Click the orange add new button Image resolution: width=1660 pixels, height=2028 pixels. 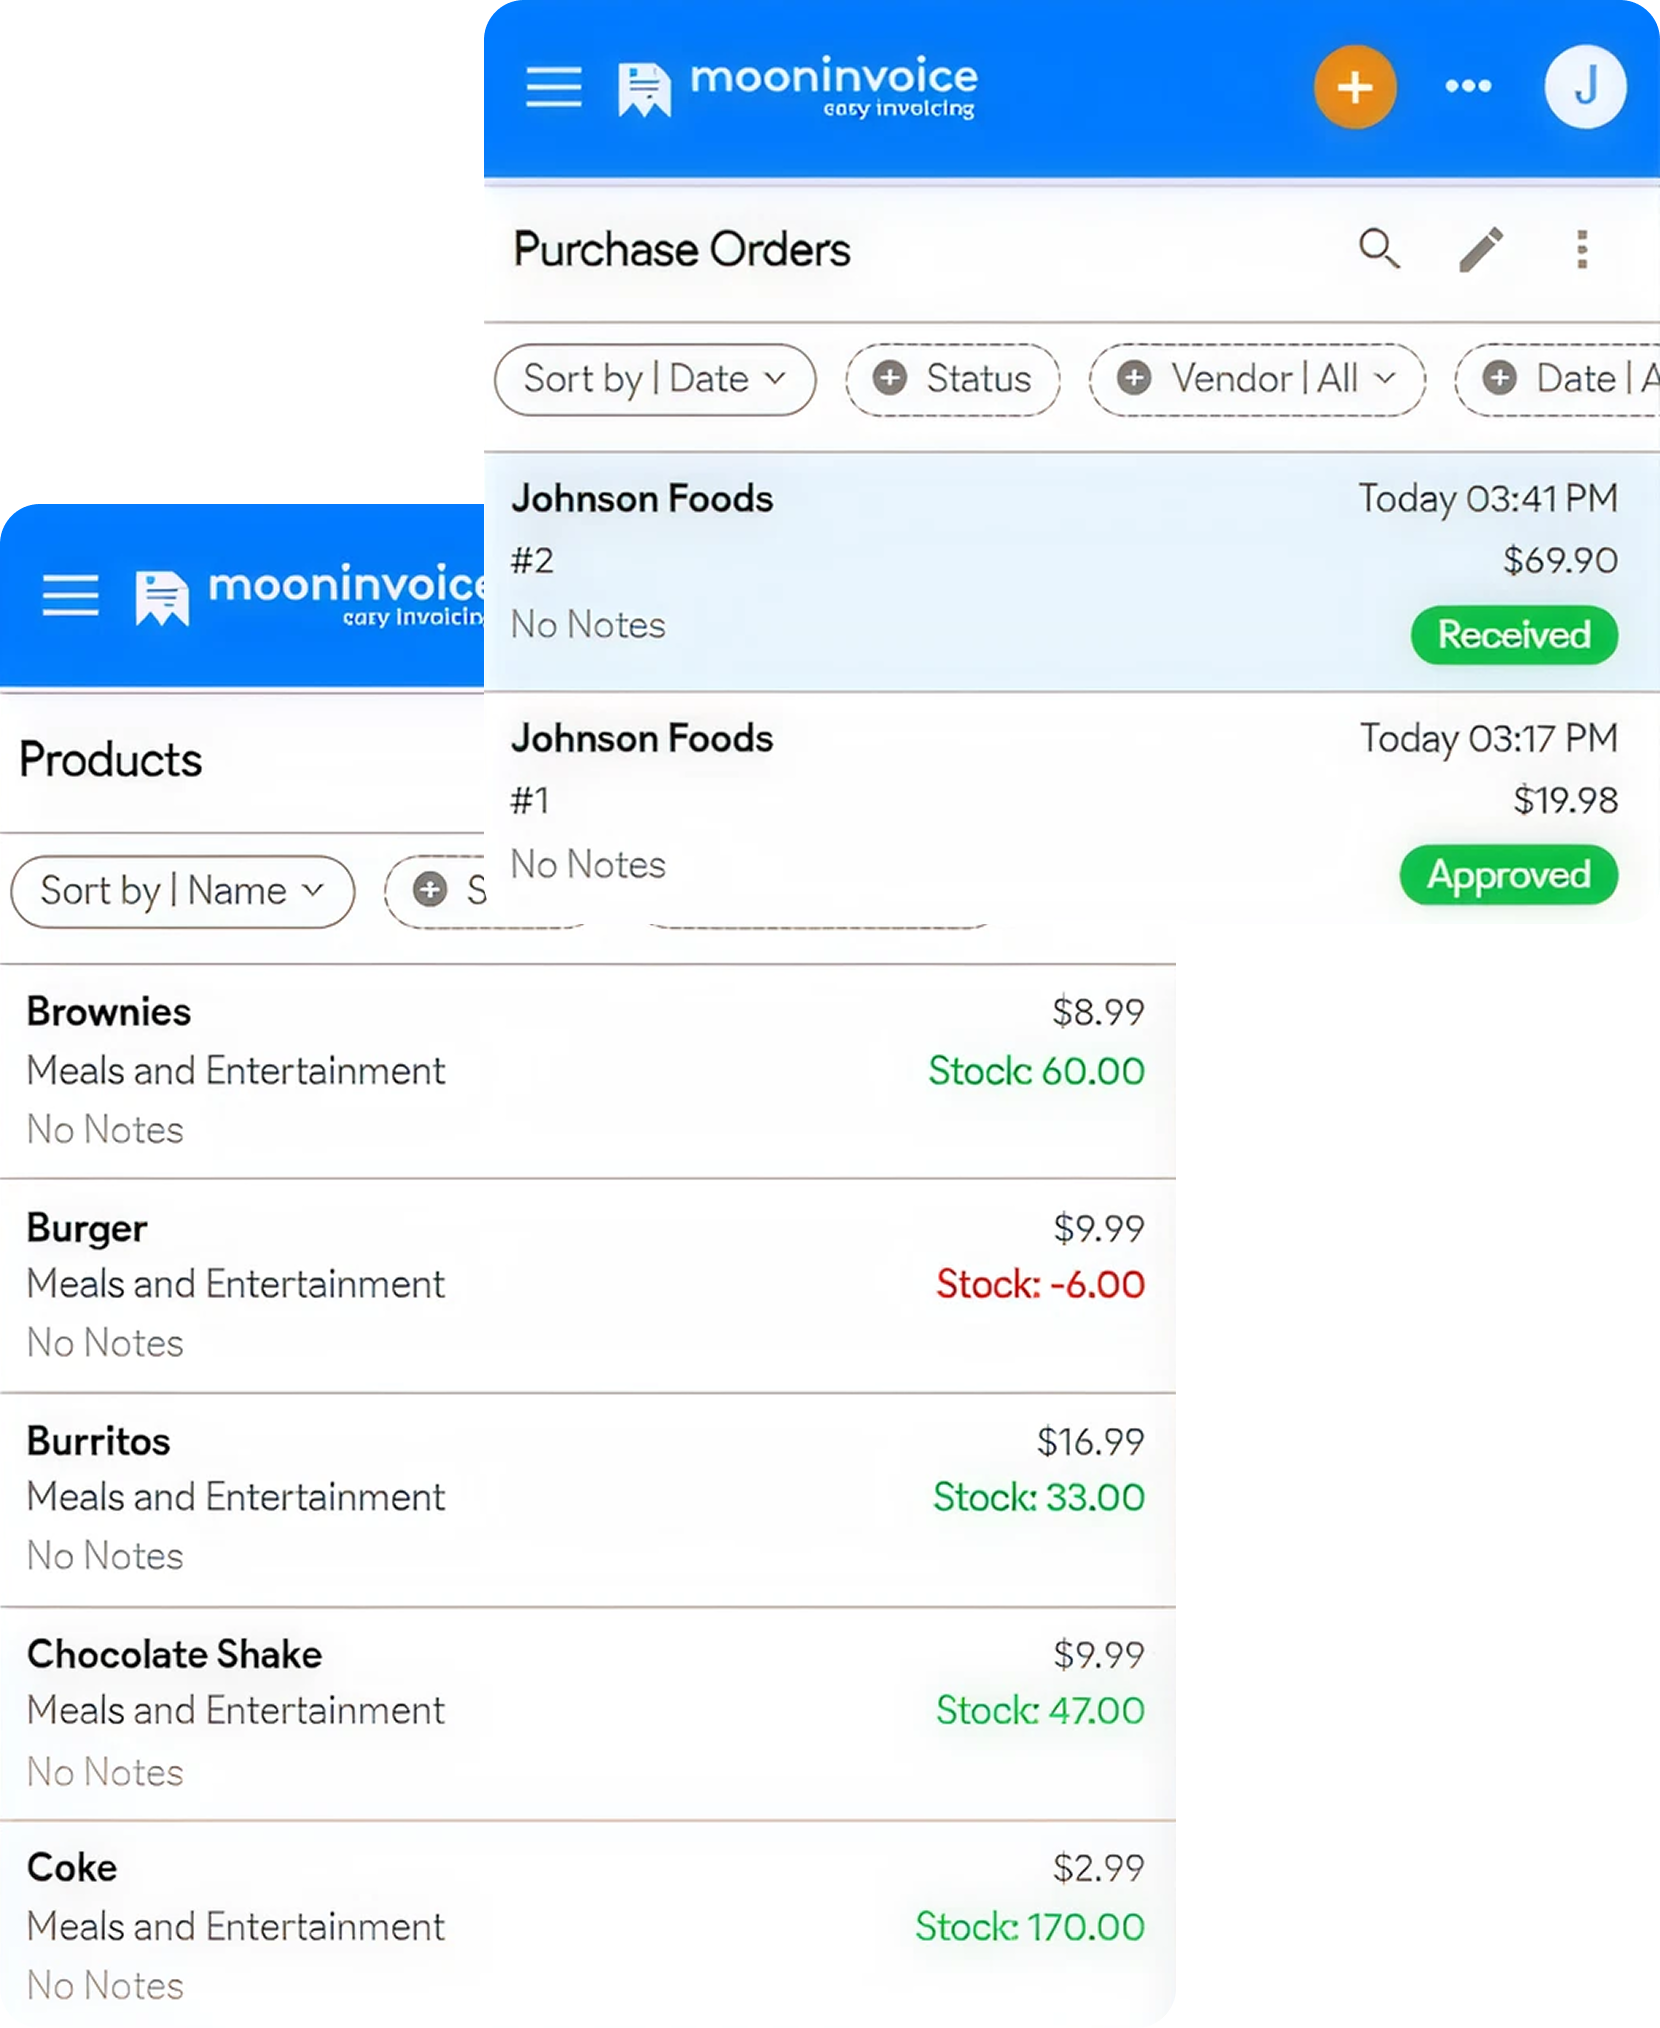coord(1354,87)
